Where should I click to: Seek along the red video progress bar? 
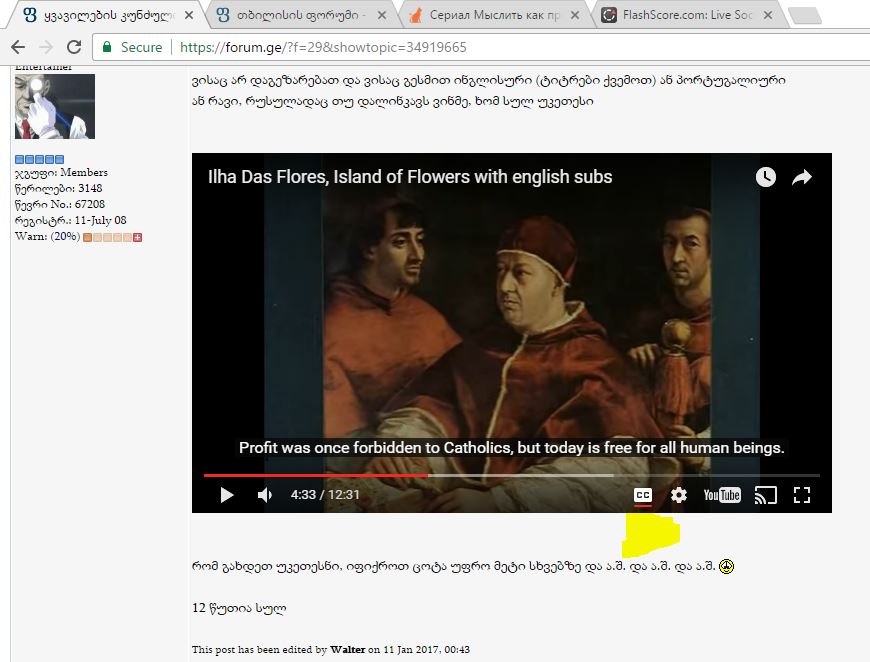click(x=315, y=475)
